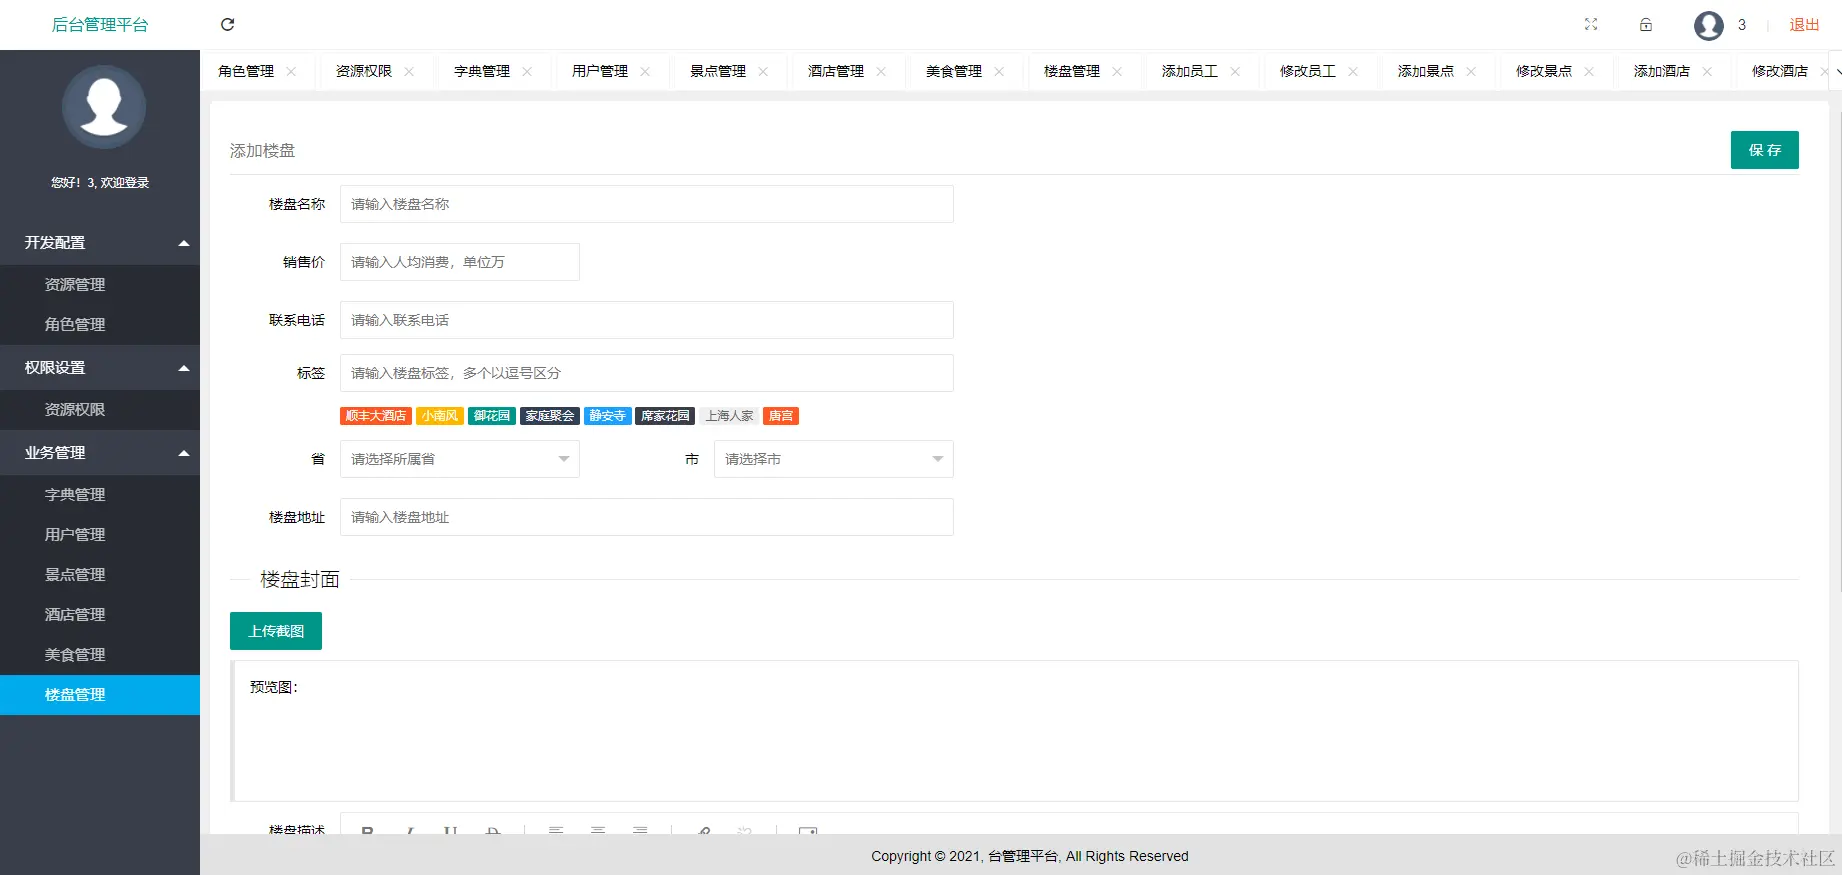The width and height of the screenshot is (1842, 875).
Task: Open 用户管理 in the sidebar
Action: 100,535
